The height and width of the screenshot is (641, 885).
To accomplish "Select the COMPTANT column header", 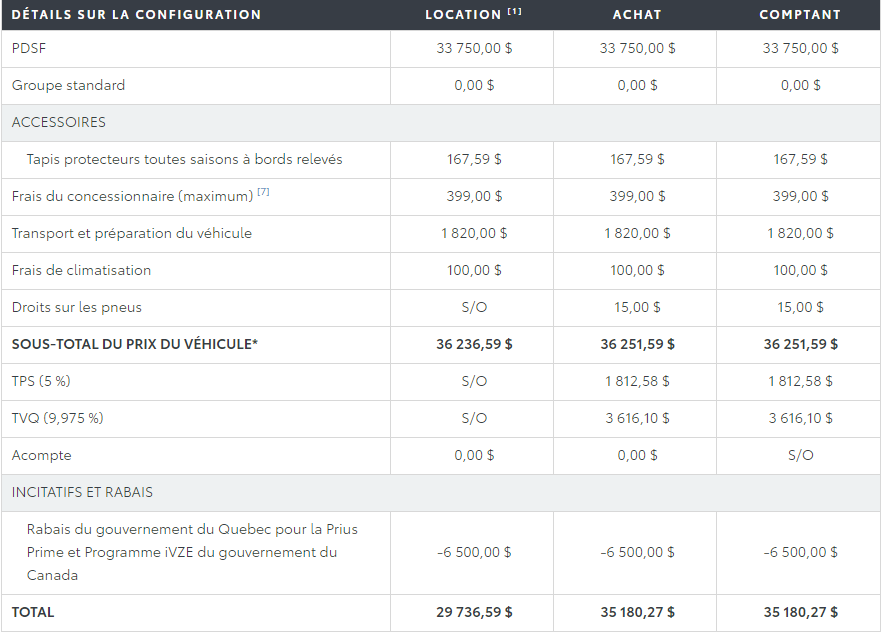I will [x=800, y=15].
